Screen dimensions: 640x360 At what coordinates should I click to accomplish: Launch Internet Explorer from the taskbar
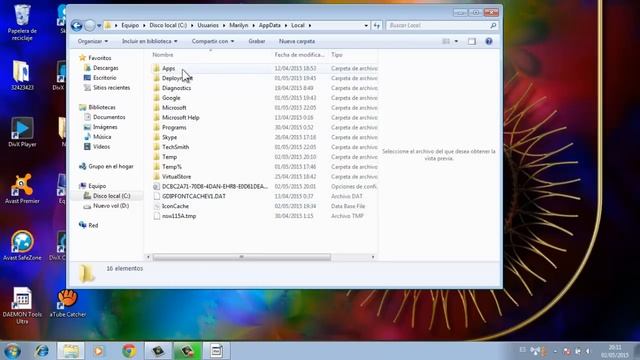pyautogui.click(x=42, y=351)
